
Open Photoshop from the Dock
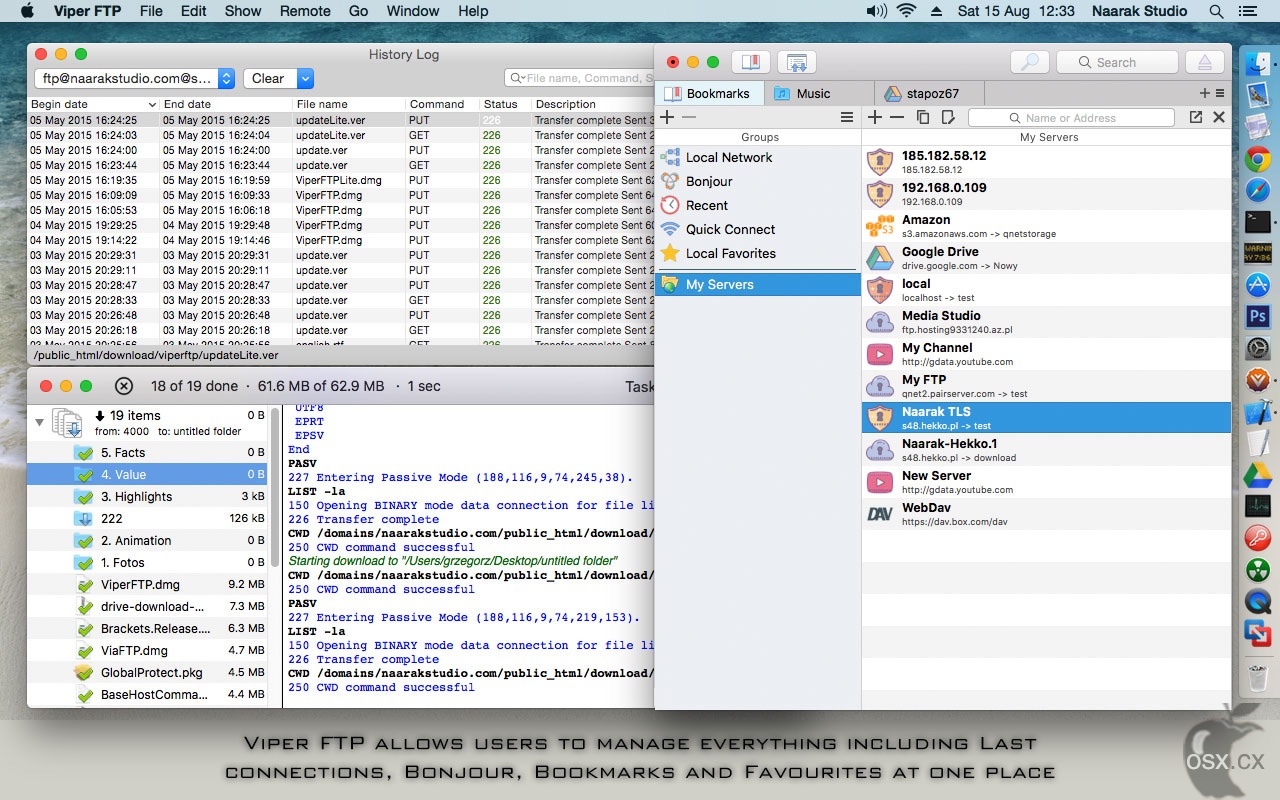[1258, 317]
